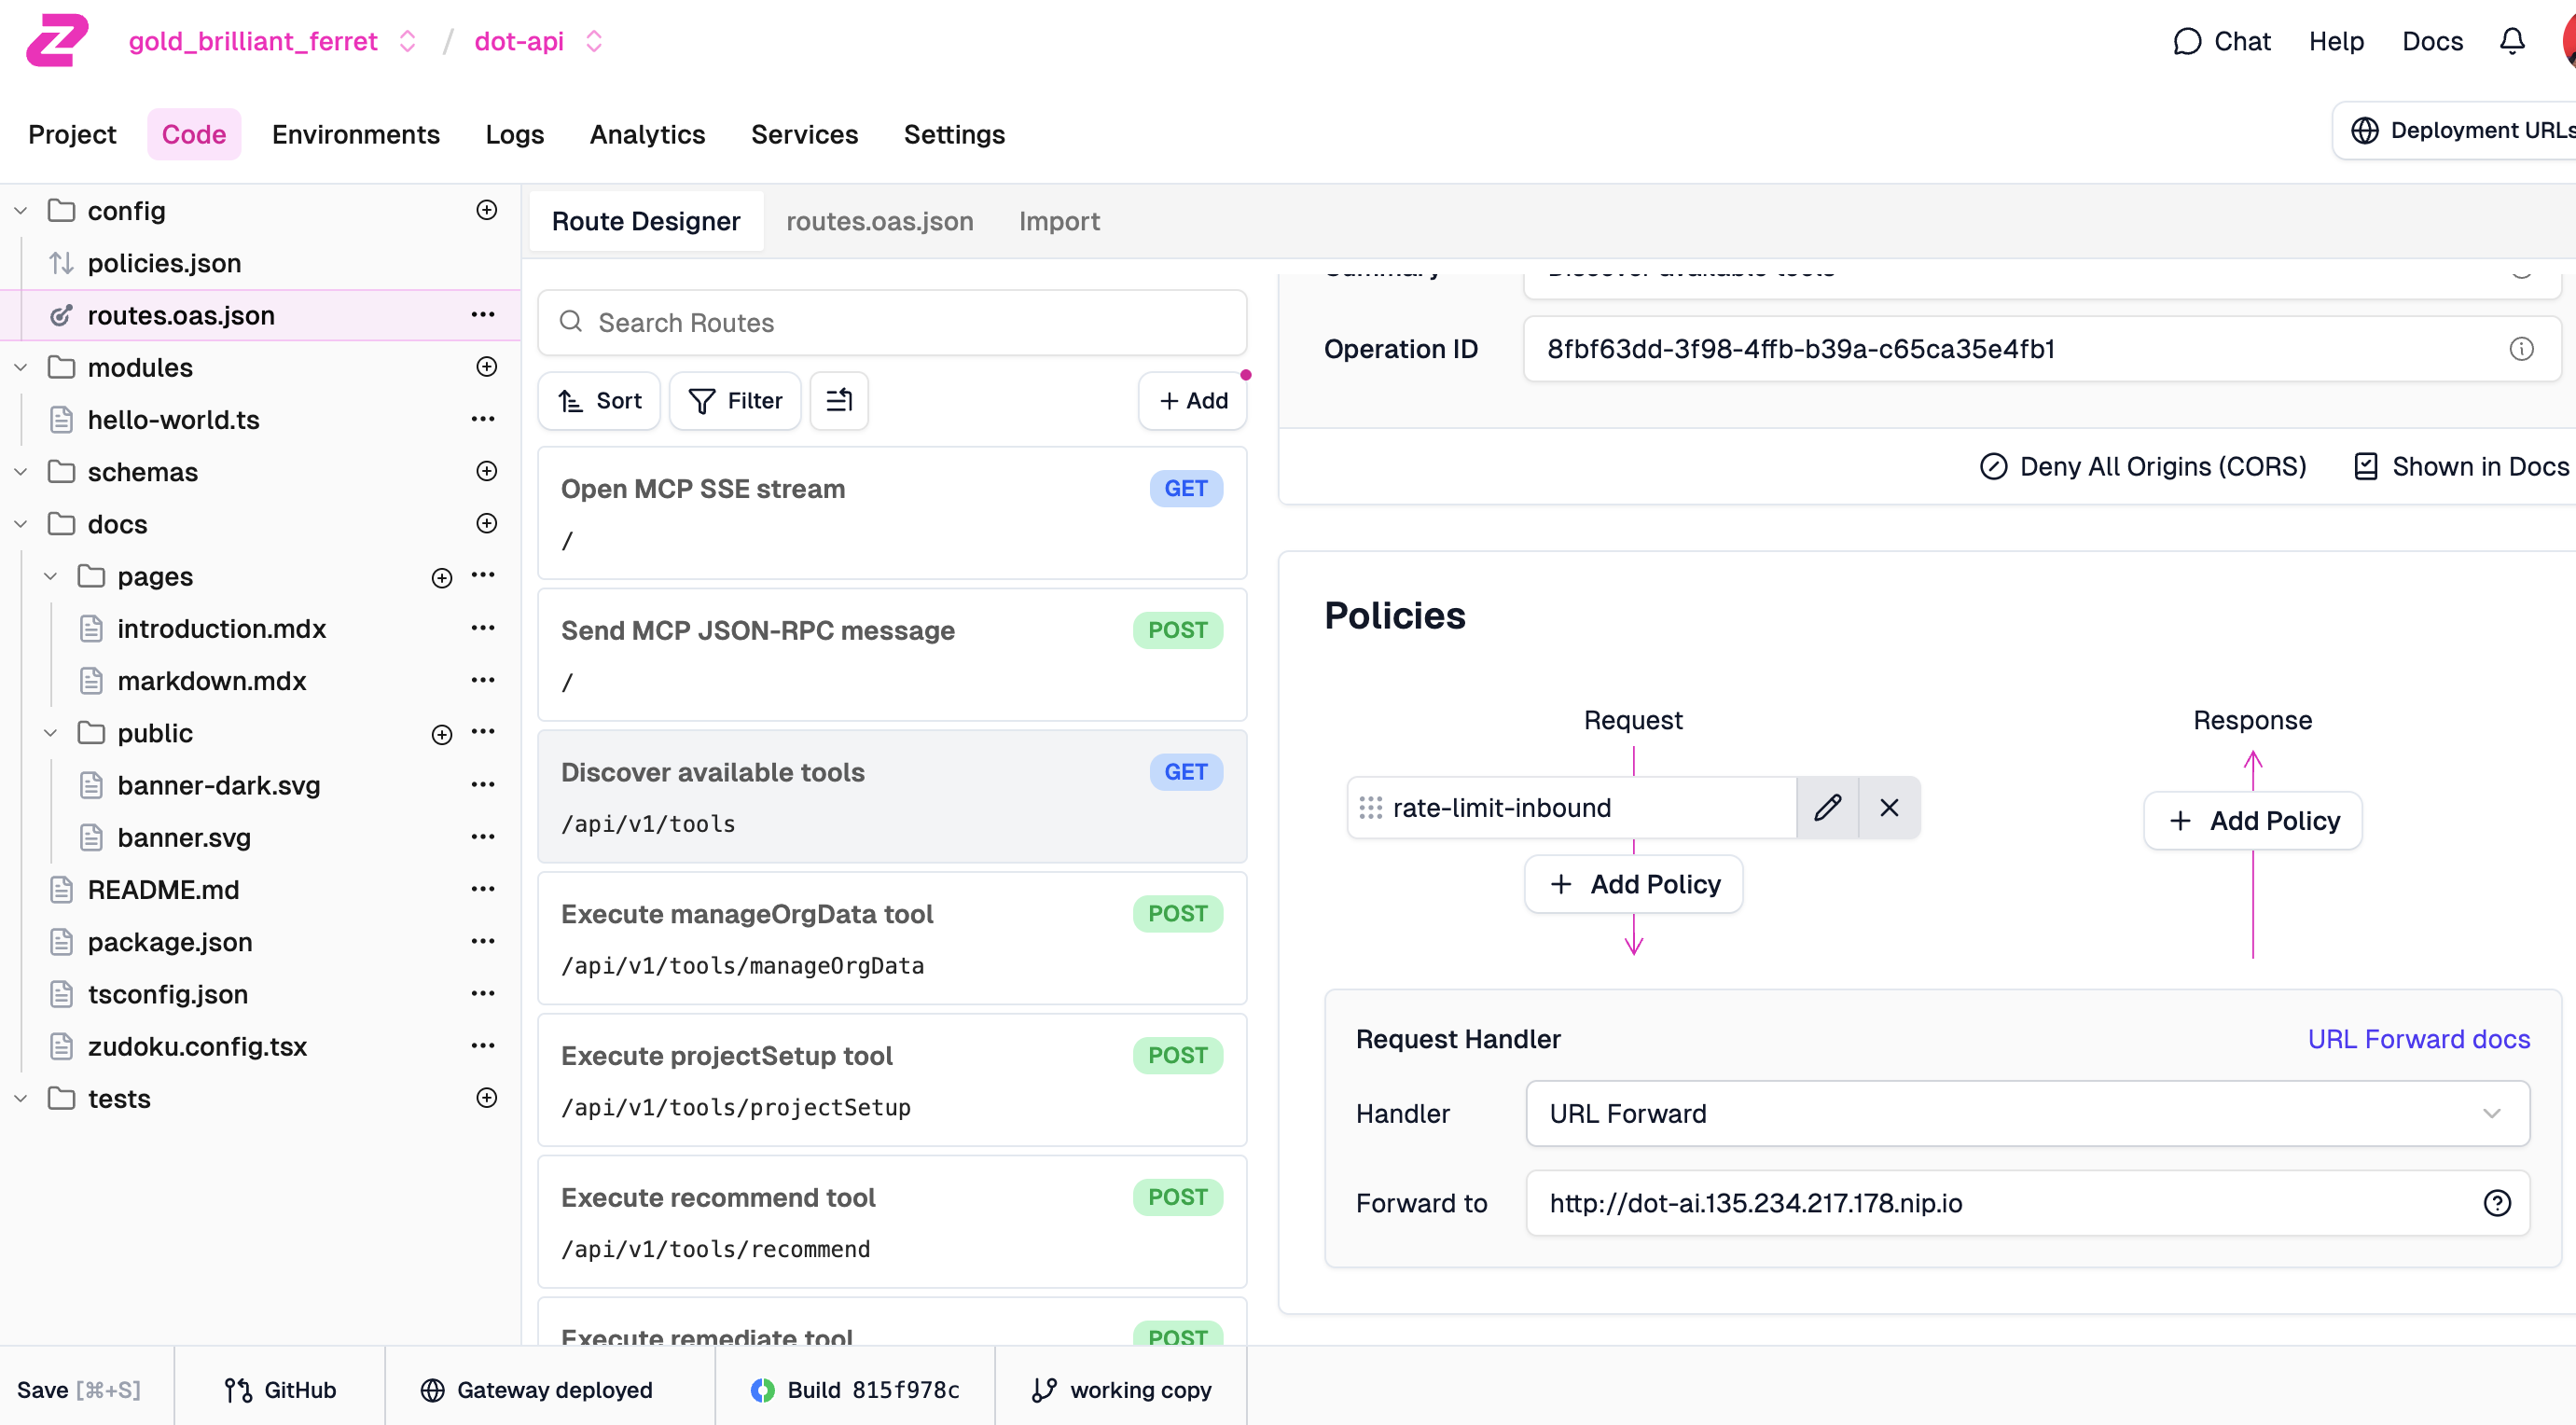This screenshot has width=2576, height=1425.
Task: Click Add Policy under Response
Action: tap(2252, 821)
